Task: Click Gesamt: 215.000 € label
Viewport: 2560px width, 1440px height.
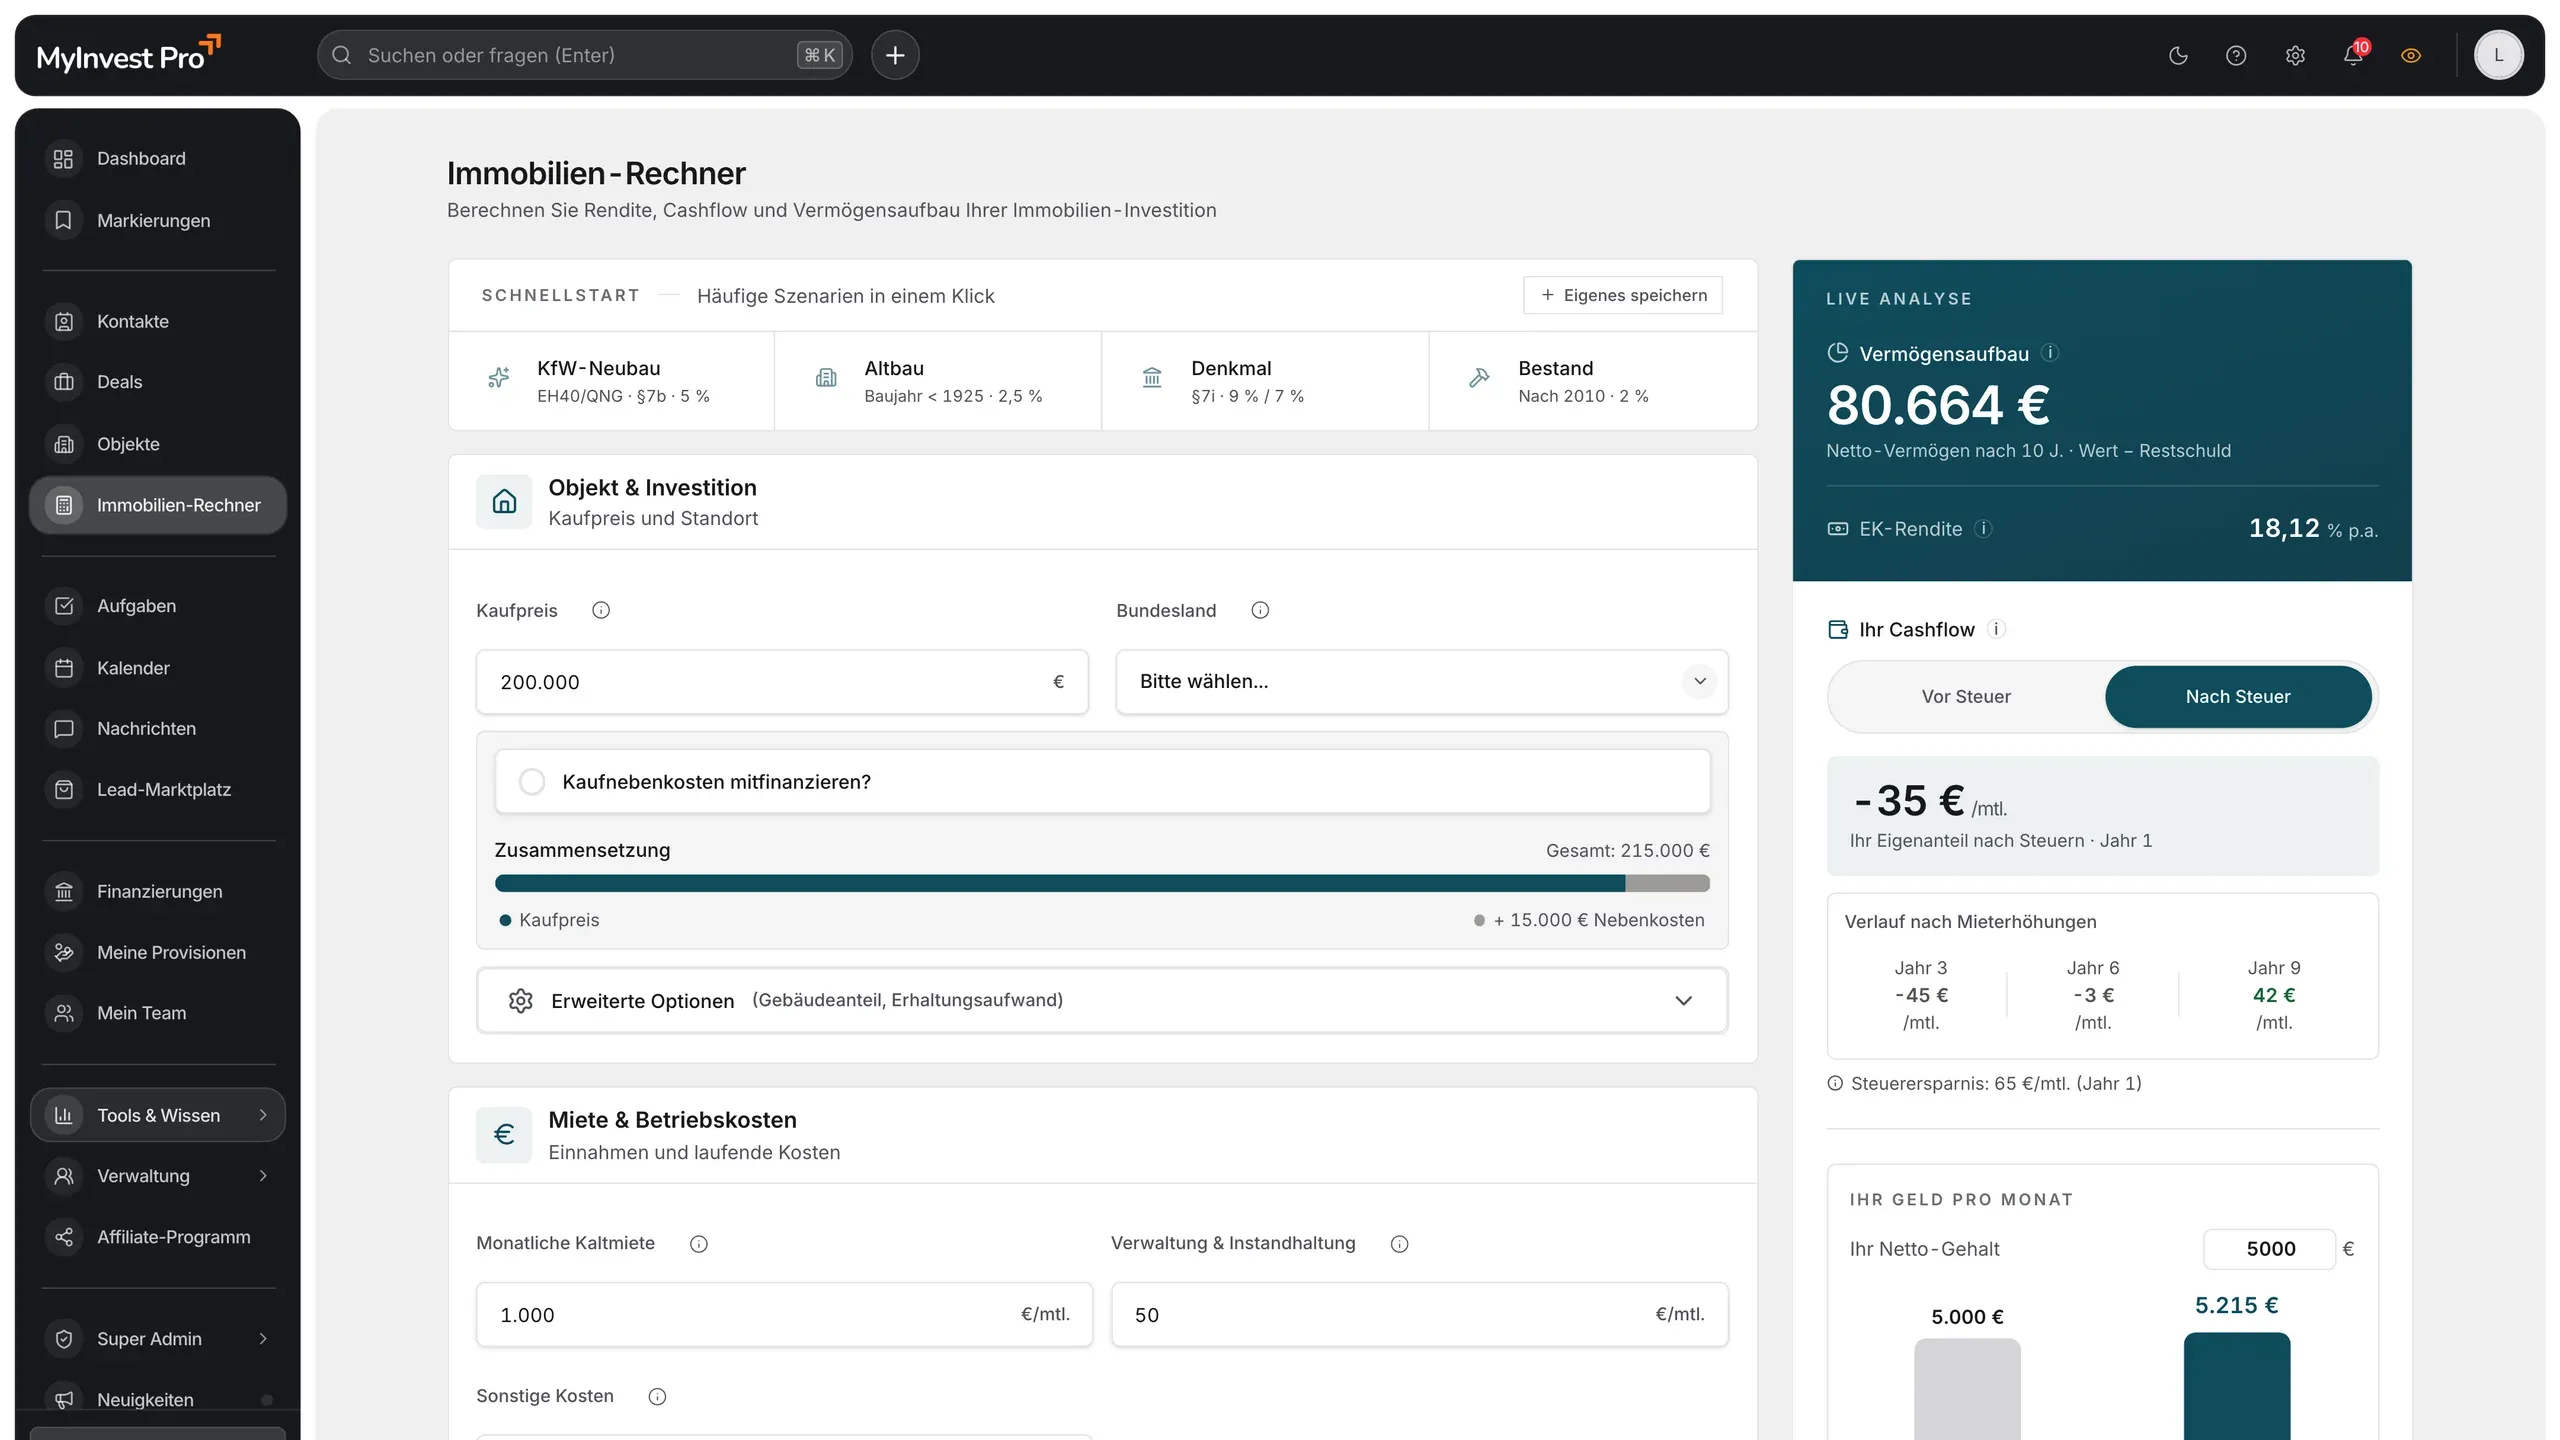Action: click(1627, 850)
